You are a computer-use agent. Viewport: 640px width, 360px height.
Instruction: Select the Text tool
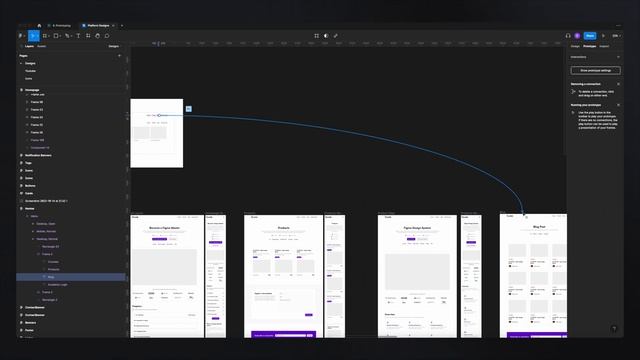click(x=78, y=36)
